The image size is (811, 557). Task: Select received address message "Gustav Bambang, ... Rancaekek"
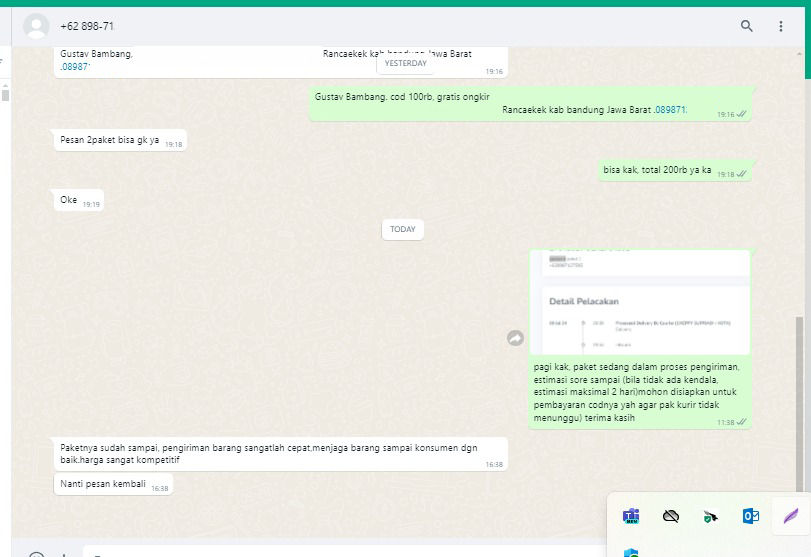280,62
